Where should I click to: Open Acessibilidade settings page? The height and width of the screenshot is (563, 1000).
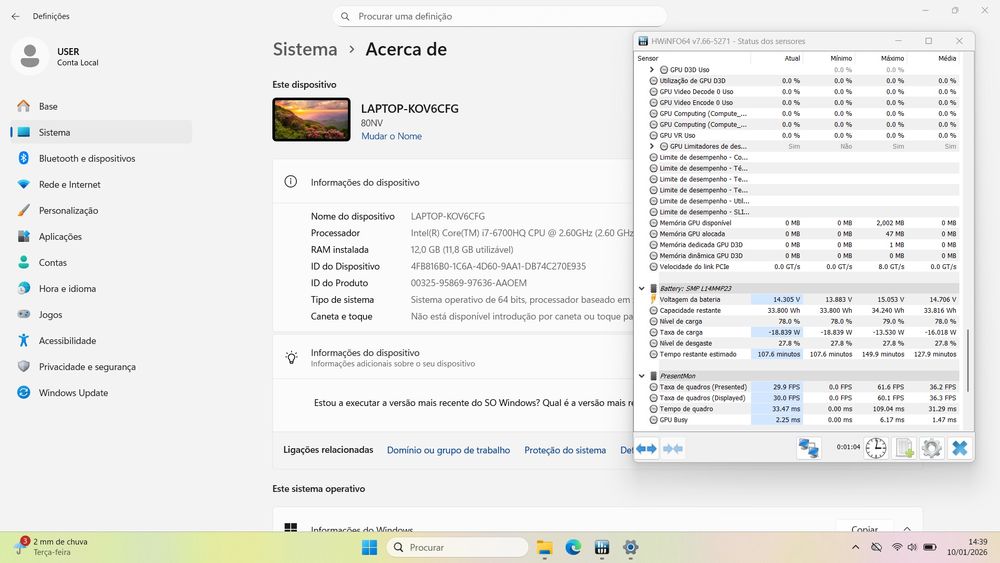tap(101, 340)
